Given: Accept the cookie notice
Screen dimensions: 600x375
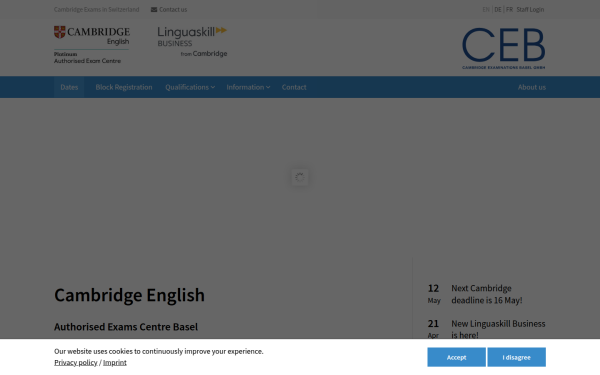Looking at the screenshot, I should click(x=456, y=357).
